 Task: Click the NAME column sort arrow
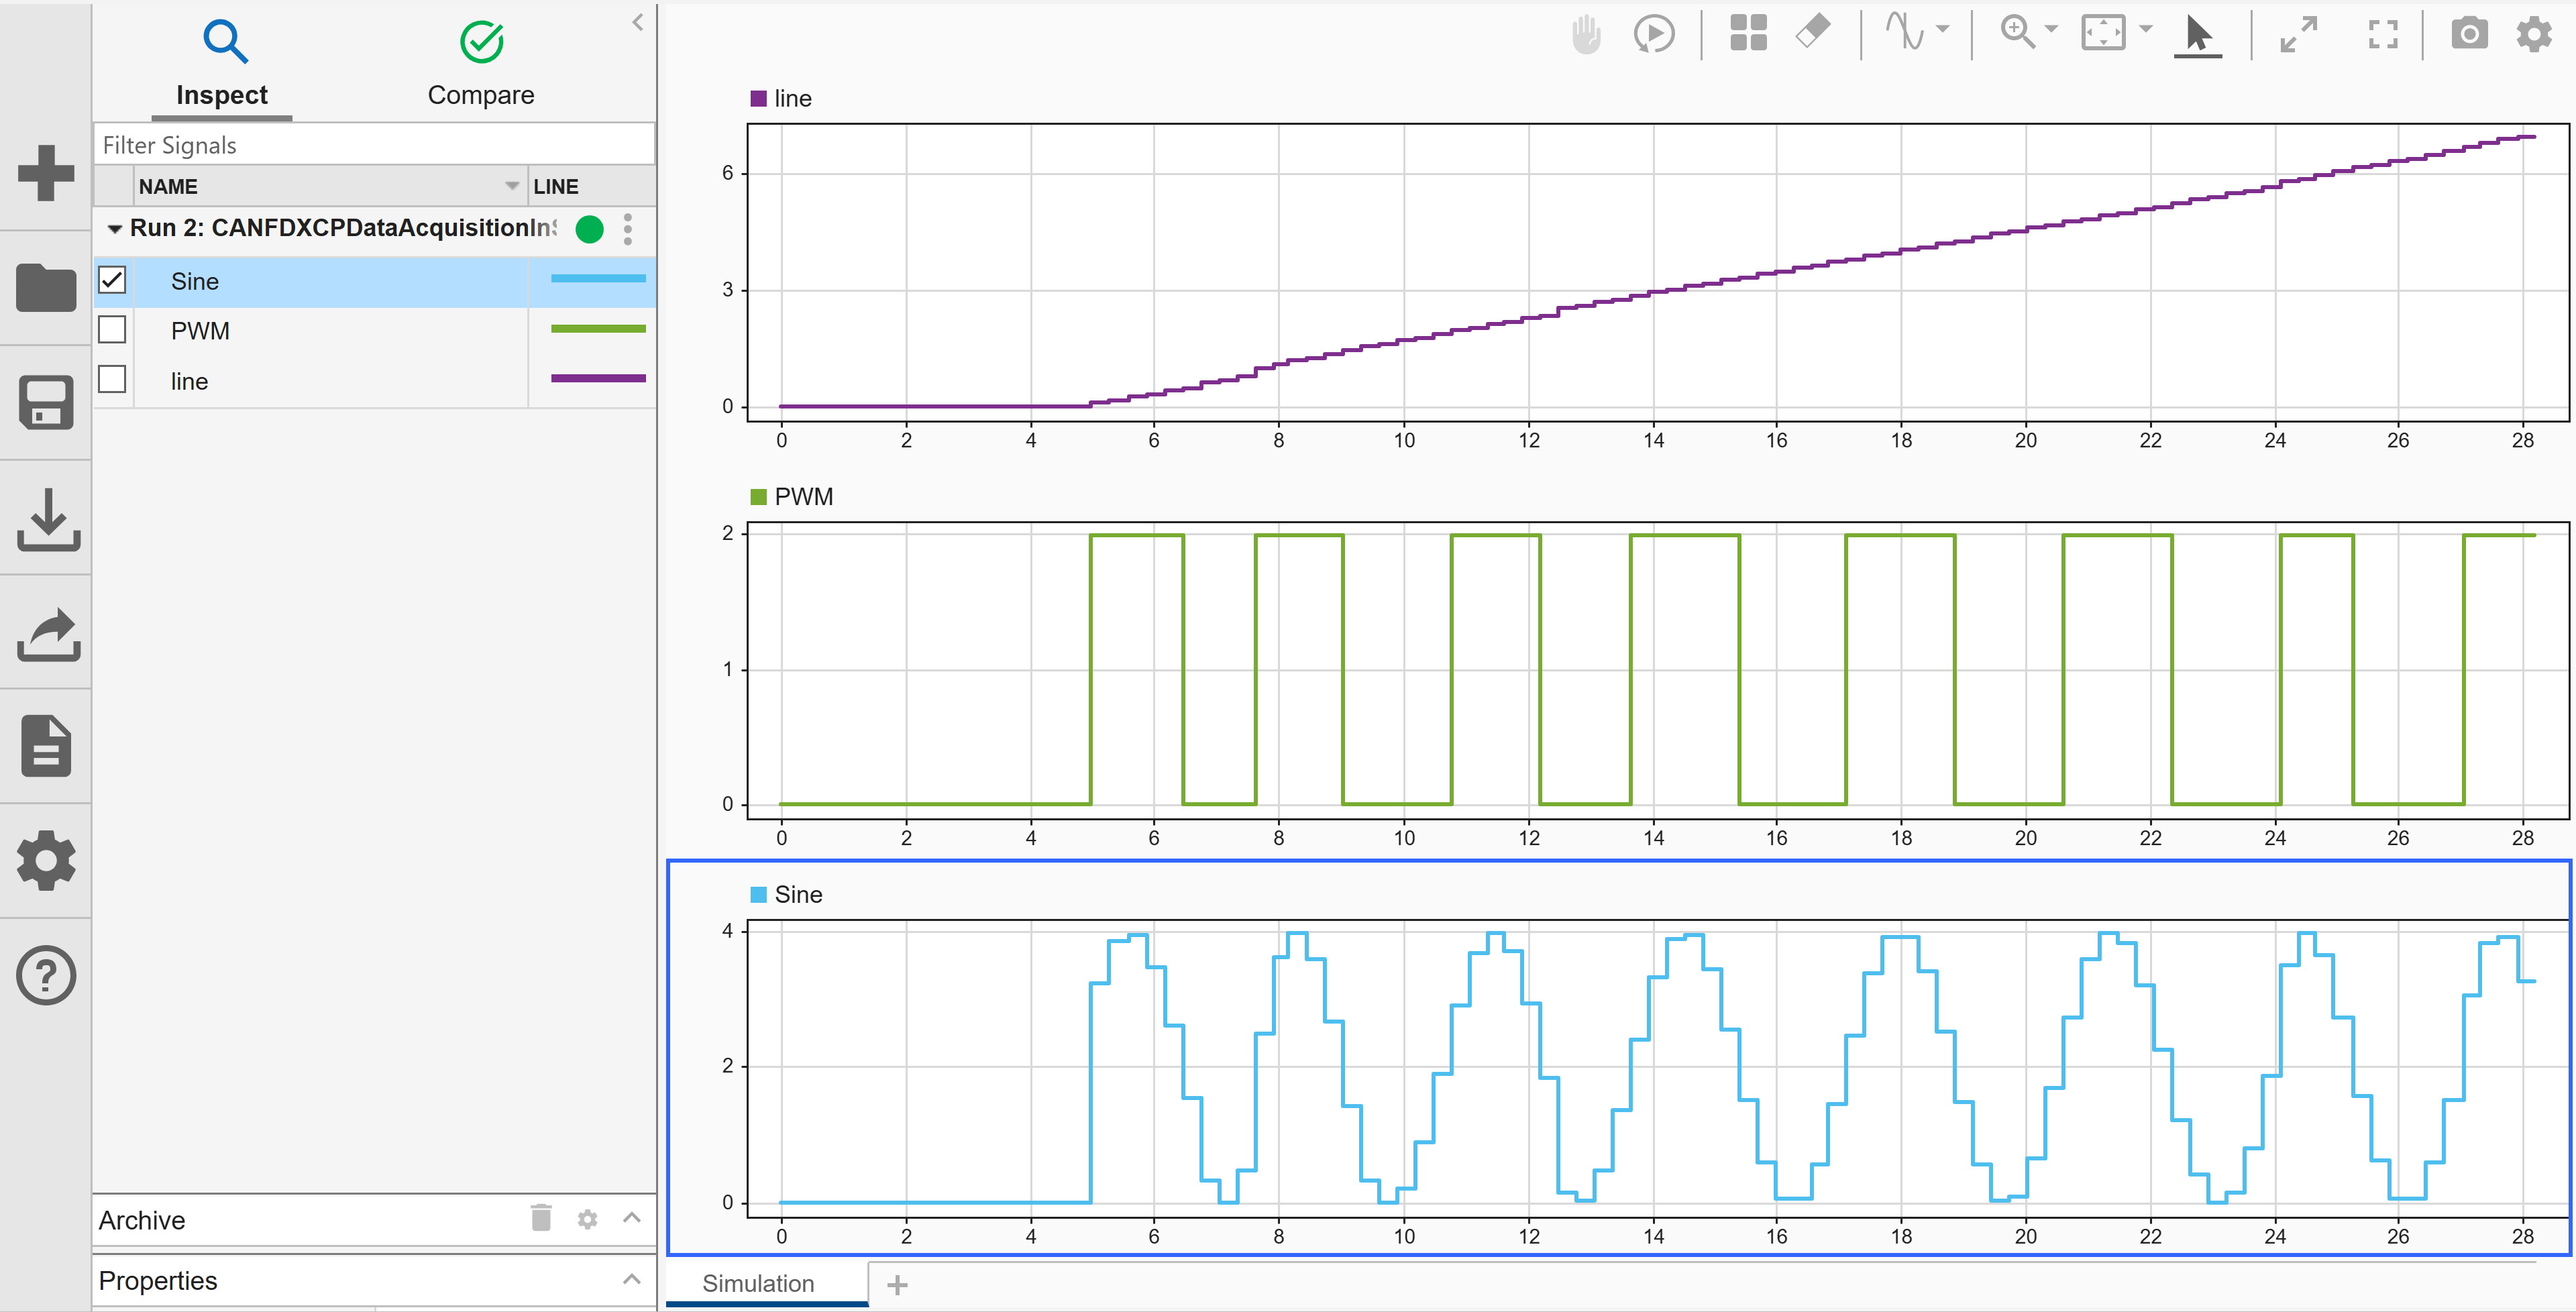pos(512,186)
